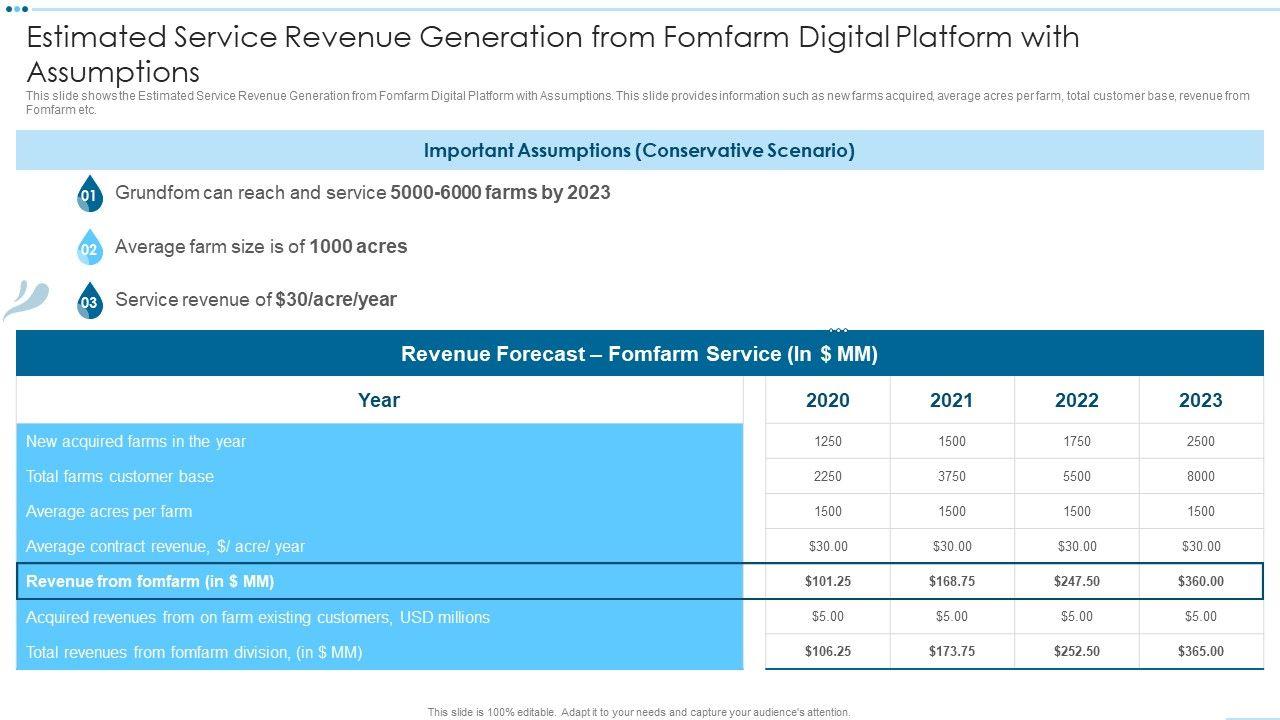Click the $106.25 total revenue cell
The width and height of the screenshot is (1280, 720).
[x=828, y=651]
